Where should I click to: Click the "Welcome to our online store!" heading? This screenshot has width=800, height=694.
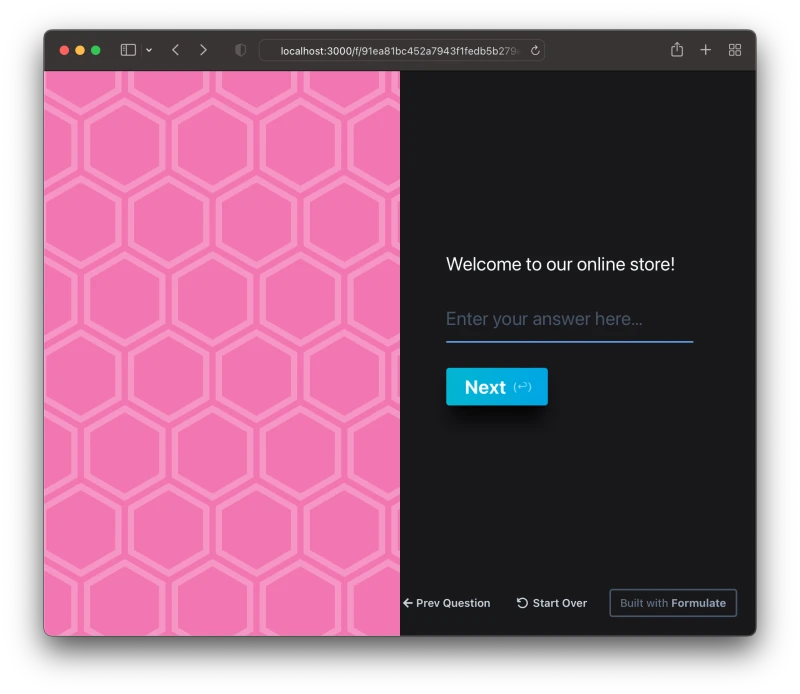point(560,265)
